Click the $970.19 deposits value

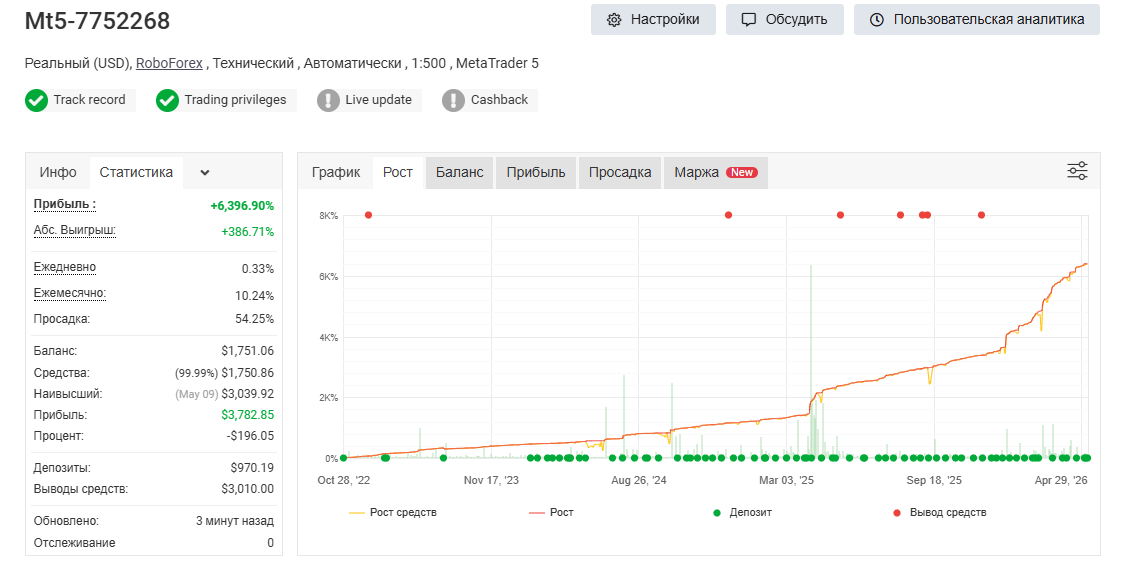[x=252, y=468]
